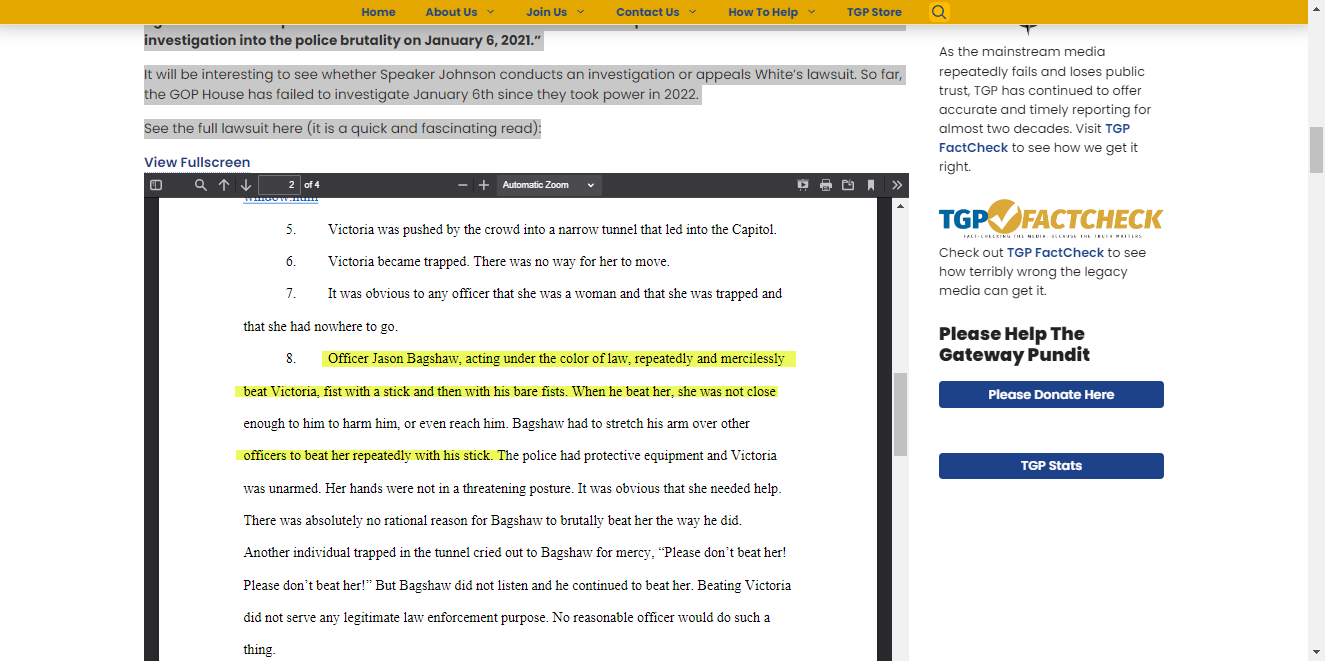The image size is (1325, 661).
Task: Click the PDF scrollbar up arrow
Action: click(900, 205)
